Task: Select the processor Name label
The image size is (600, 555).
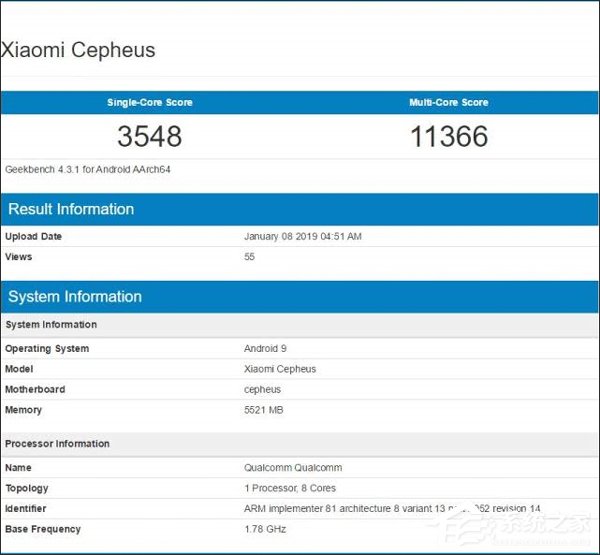Action: coord(18,468)
